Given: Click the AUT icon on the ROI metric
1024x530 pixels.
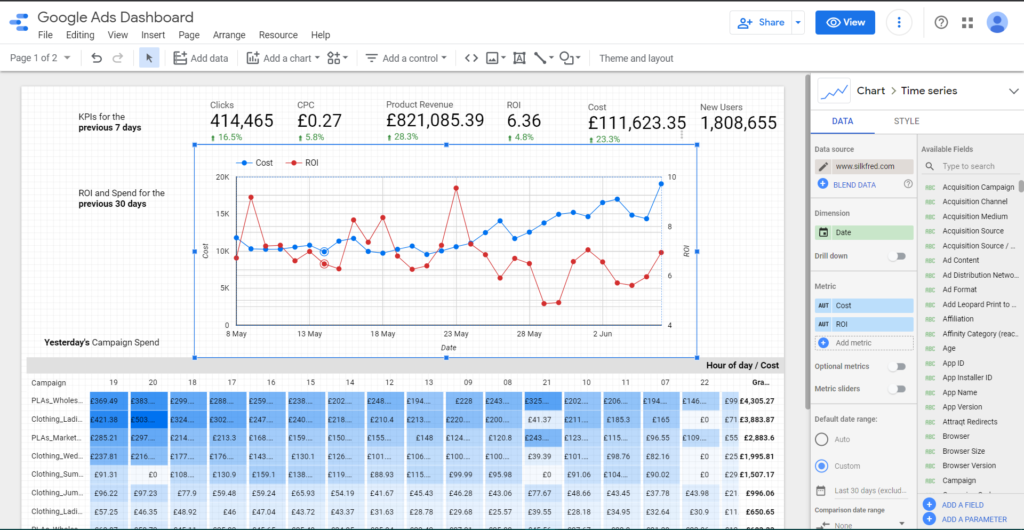Looking at the screenshot, I should coord(824,324).
